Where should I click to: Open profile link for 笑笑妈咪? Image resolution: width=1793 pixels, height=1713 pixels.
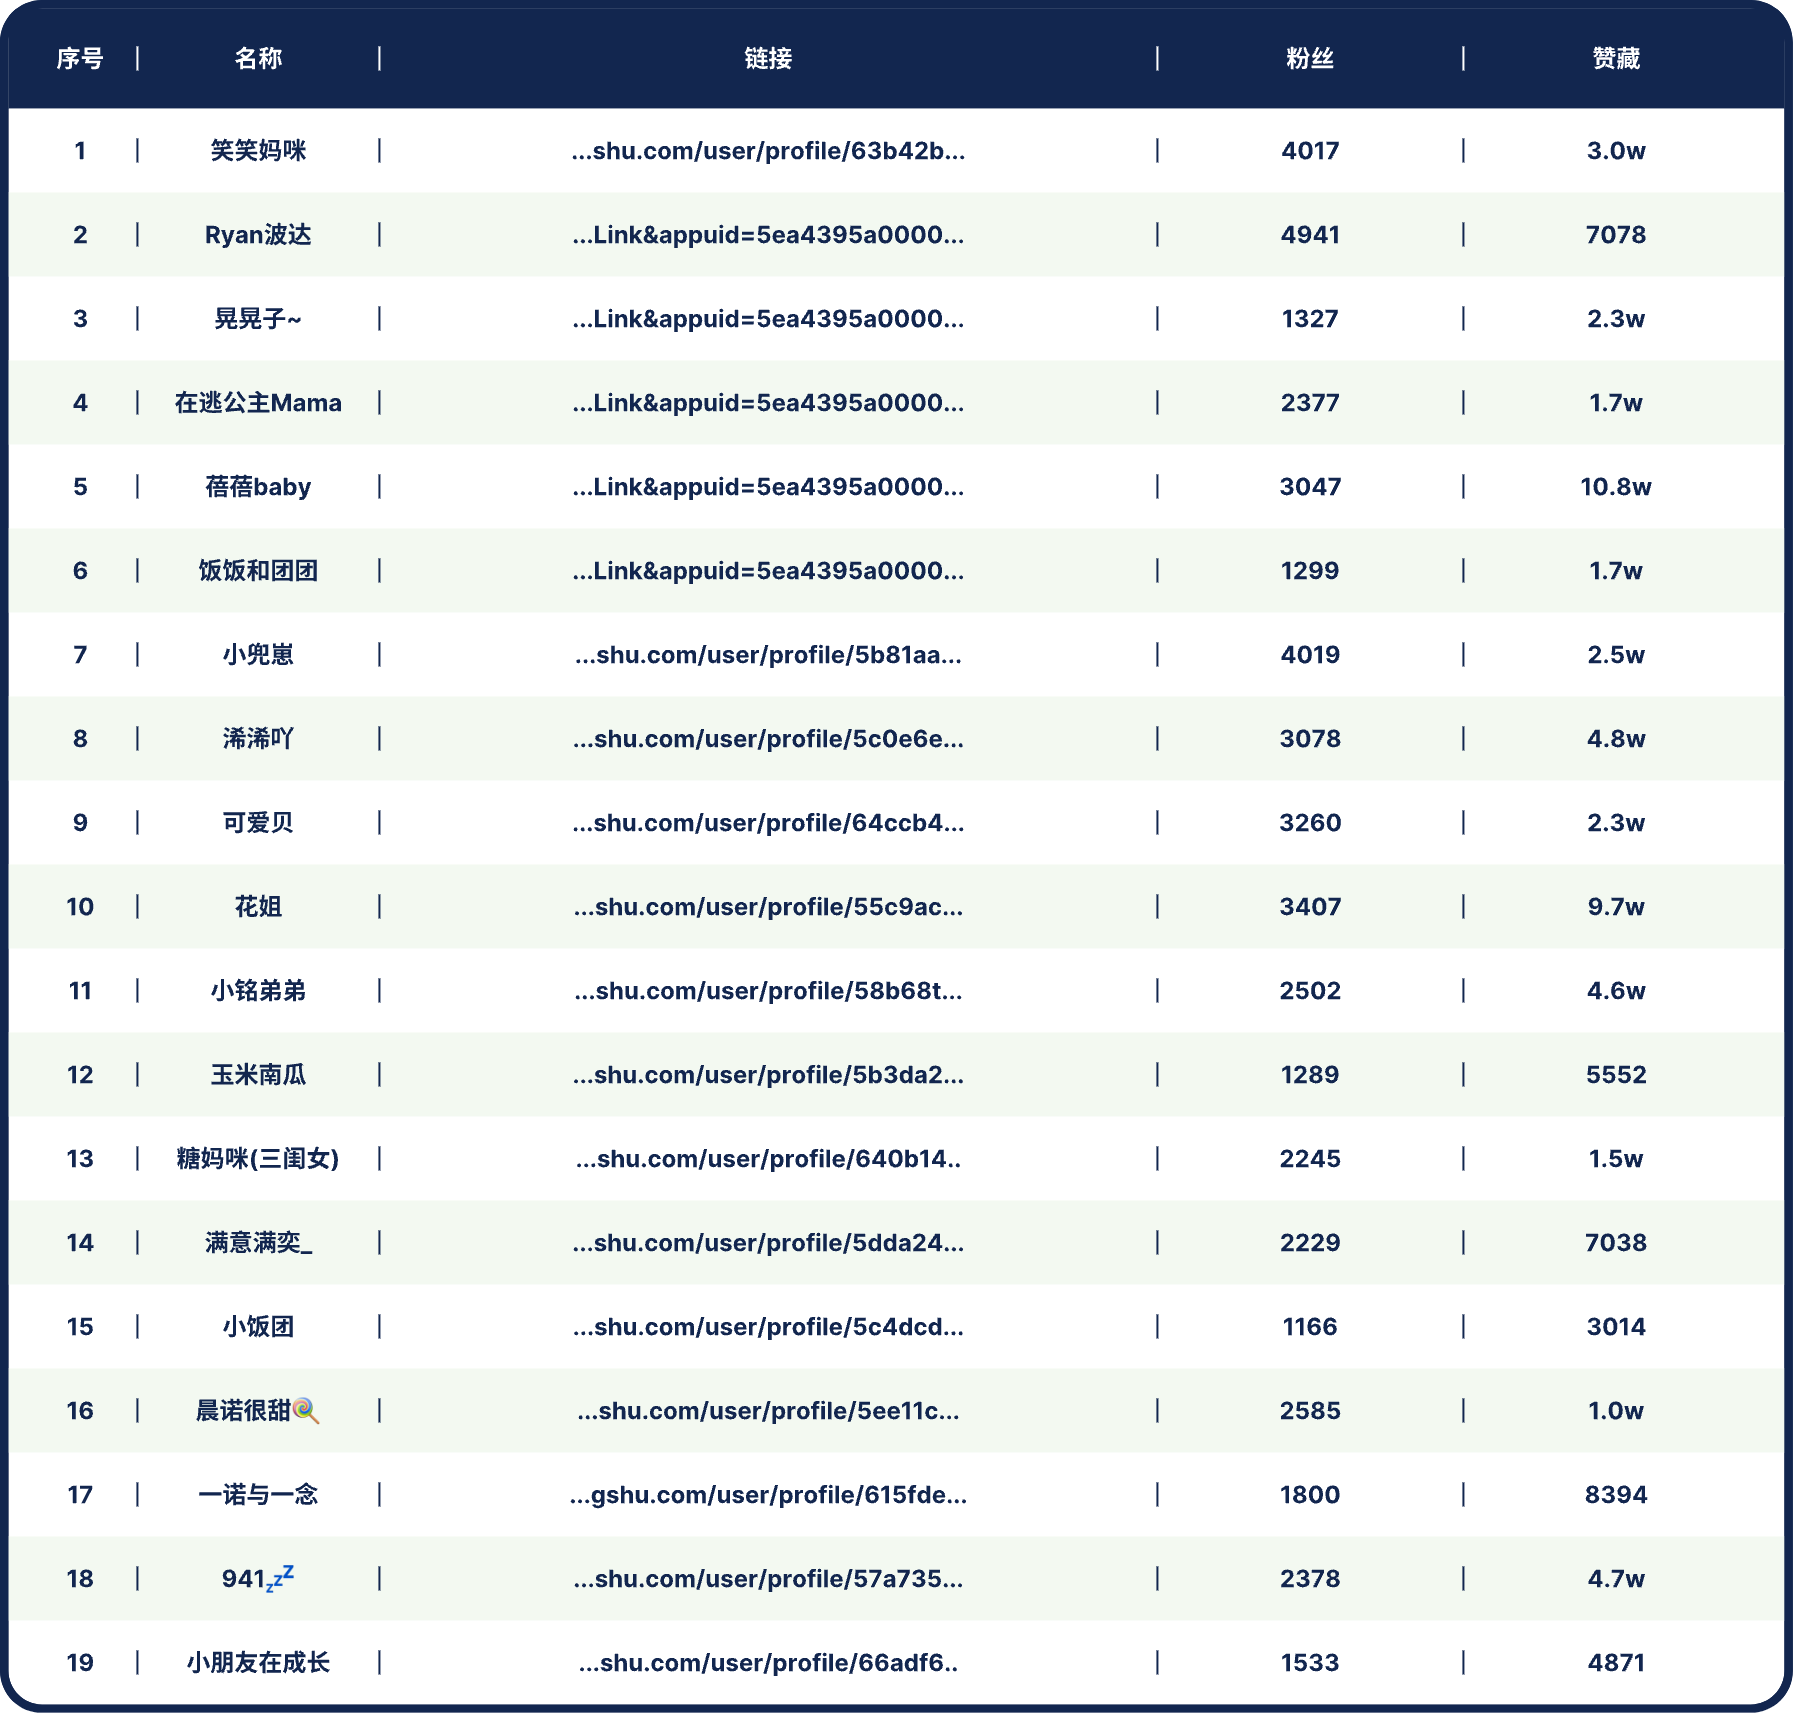[768, 151]
